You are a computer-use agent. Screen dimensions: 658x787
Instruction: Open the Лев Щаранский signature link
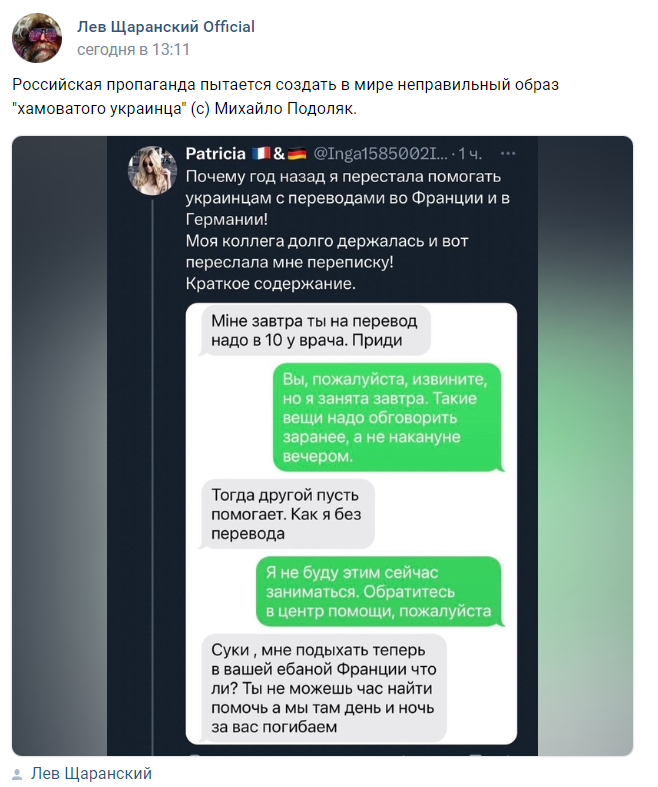(91, 773)
